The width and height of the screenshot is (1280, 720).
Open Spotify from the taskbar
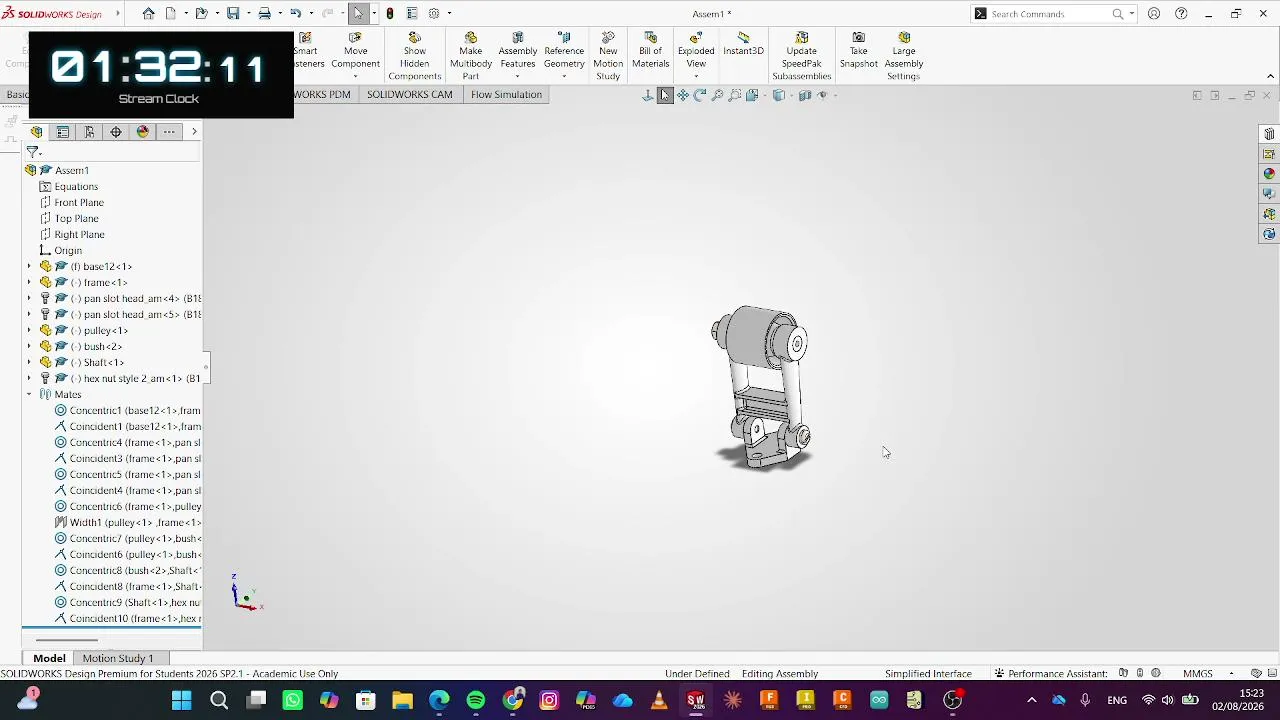click(476, 700)
